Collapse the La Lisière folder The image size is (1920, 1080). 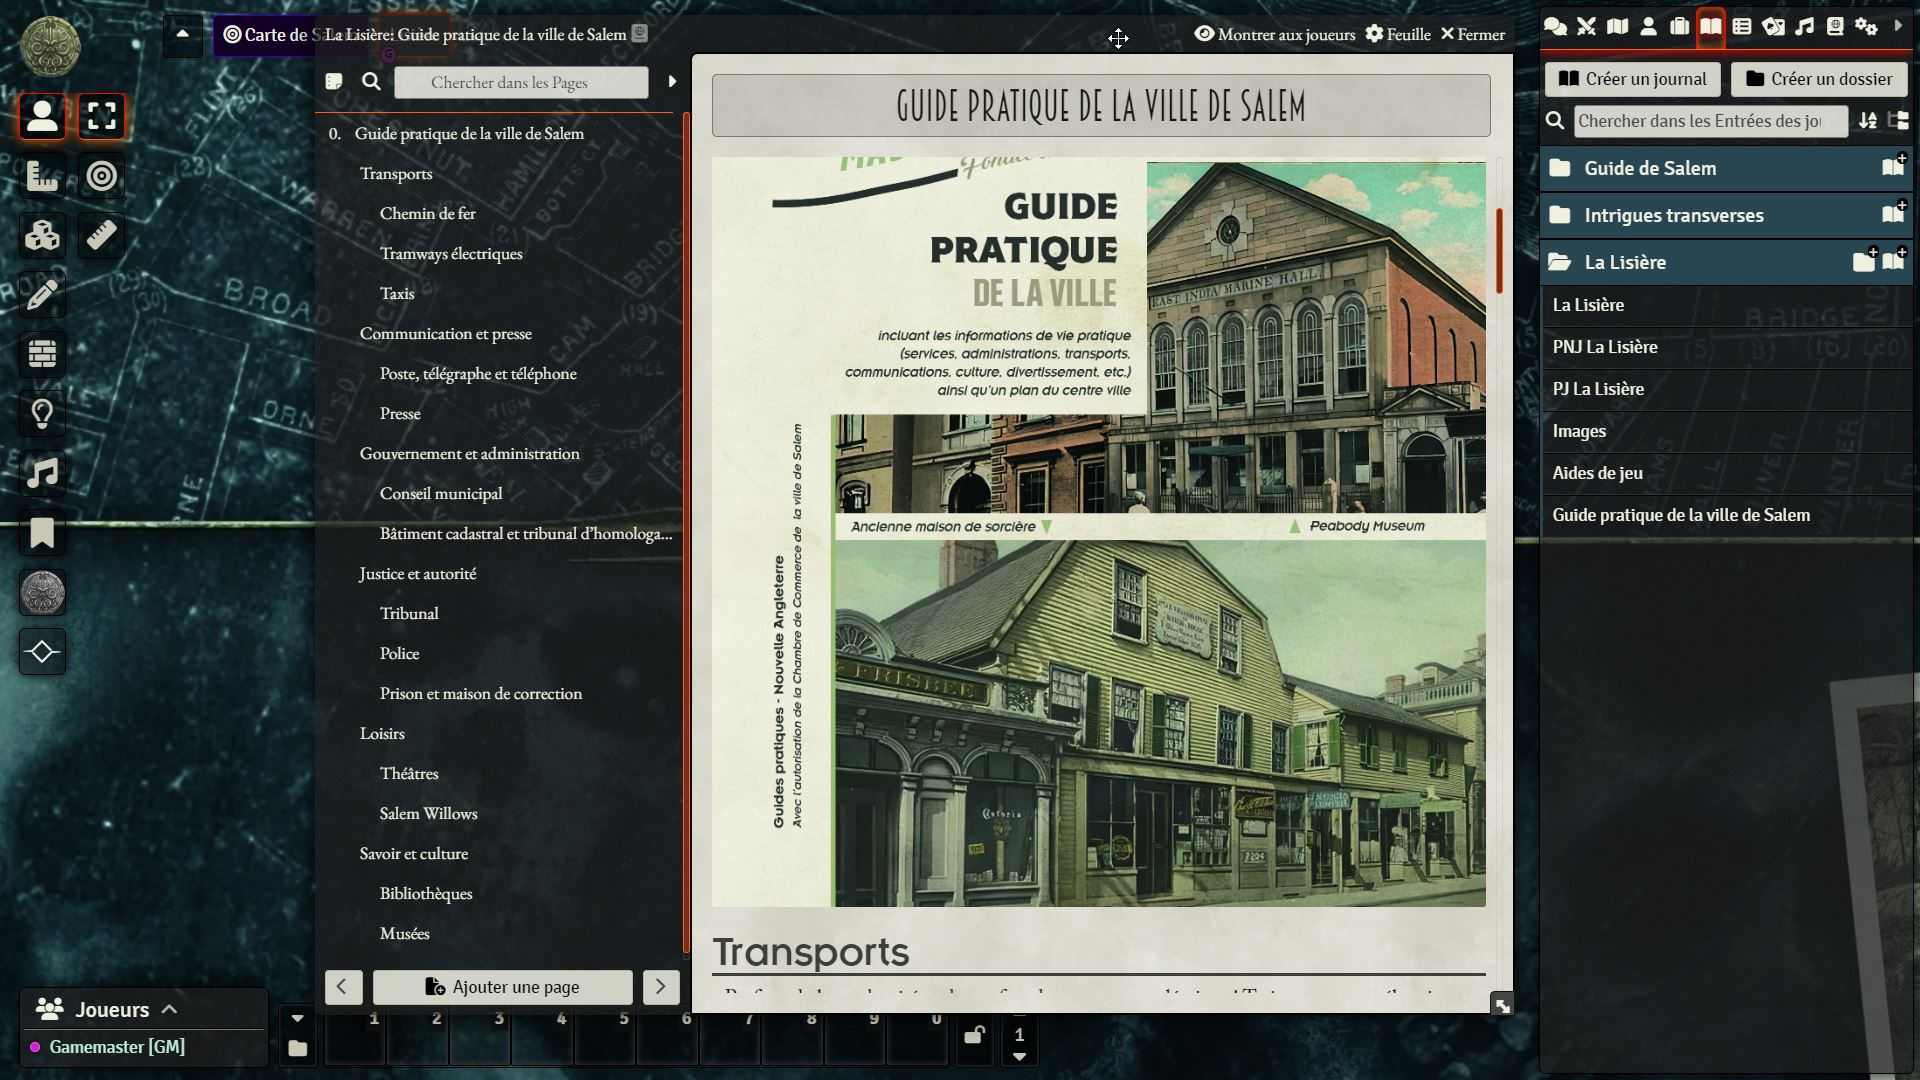(x=1625, y=262)
